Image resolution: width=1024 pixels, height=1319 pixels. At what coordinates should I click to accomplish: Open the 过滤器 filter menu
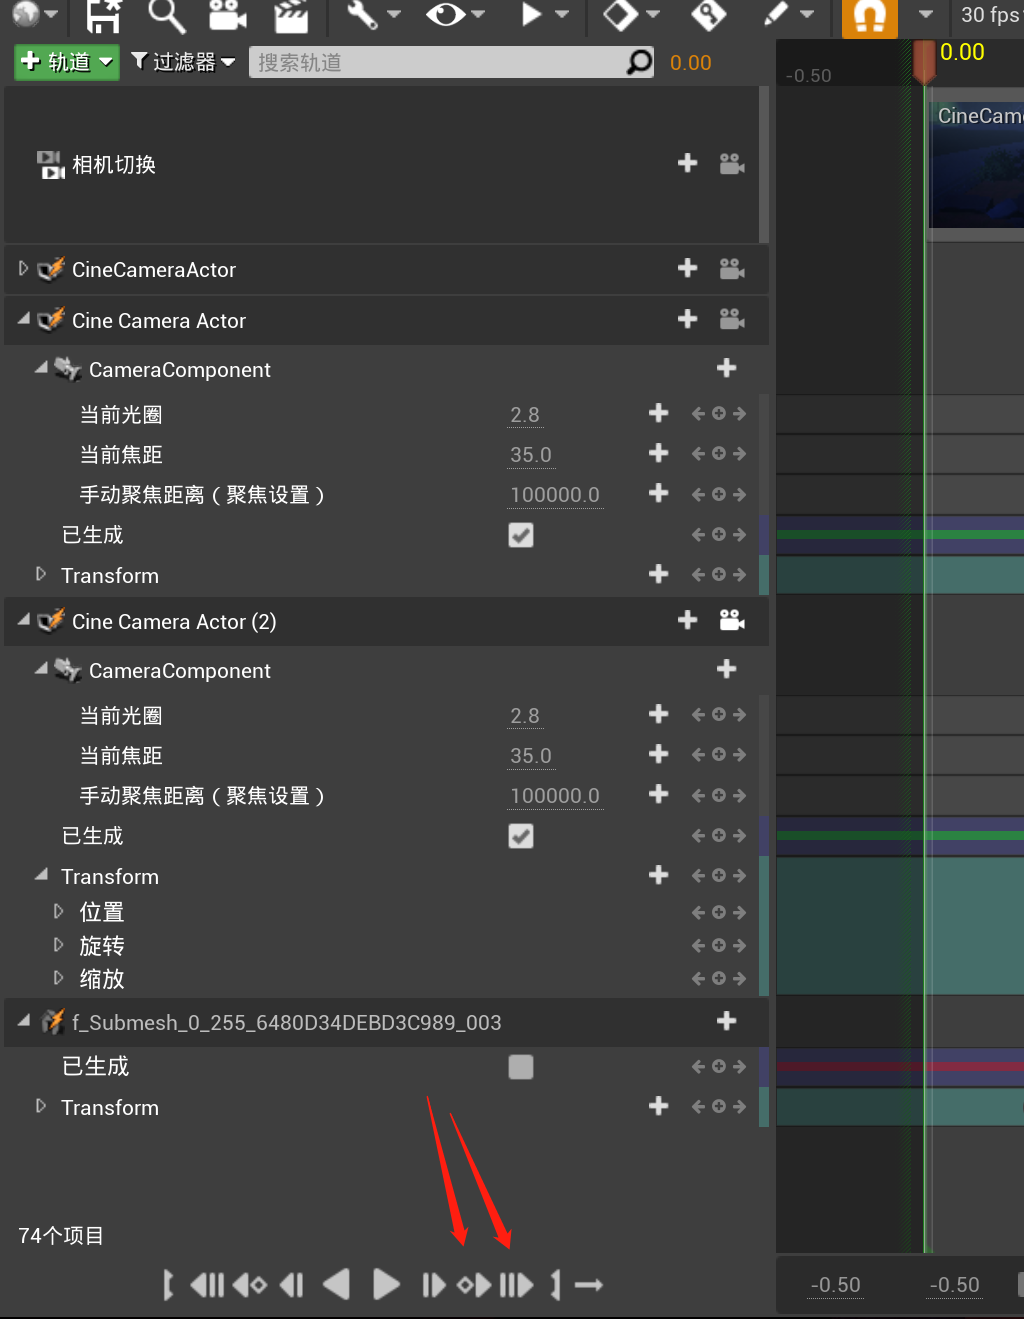pyautogui.click(x=183, y=61)
